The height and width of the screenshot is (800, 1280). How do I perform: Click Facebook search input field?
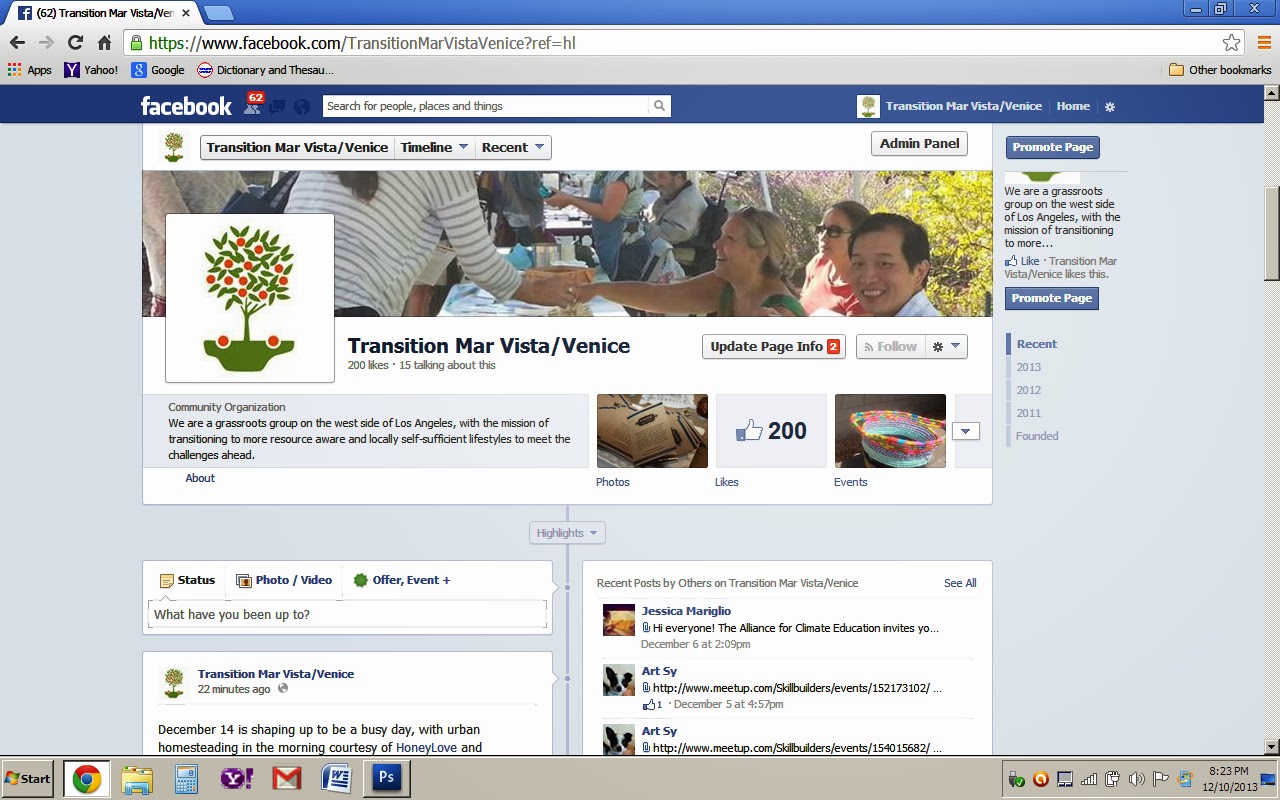point(486,106)
